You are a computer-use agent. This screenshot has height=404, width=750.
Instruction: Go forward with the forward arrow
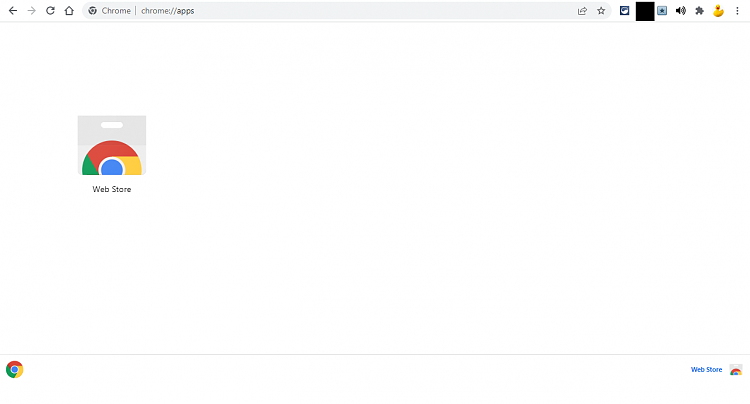point(32,11)
